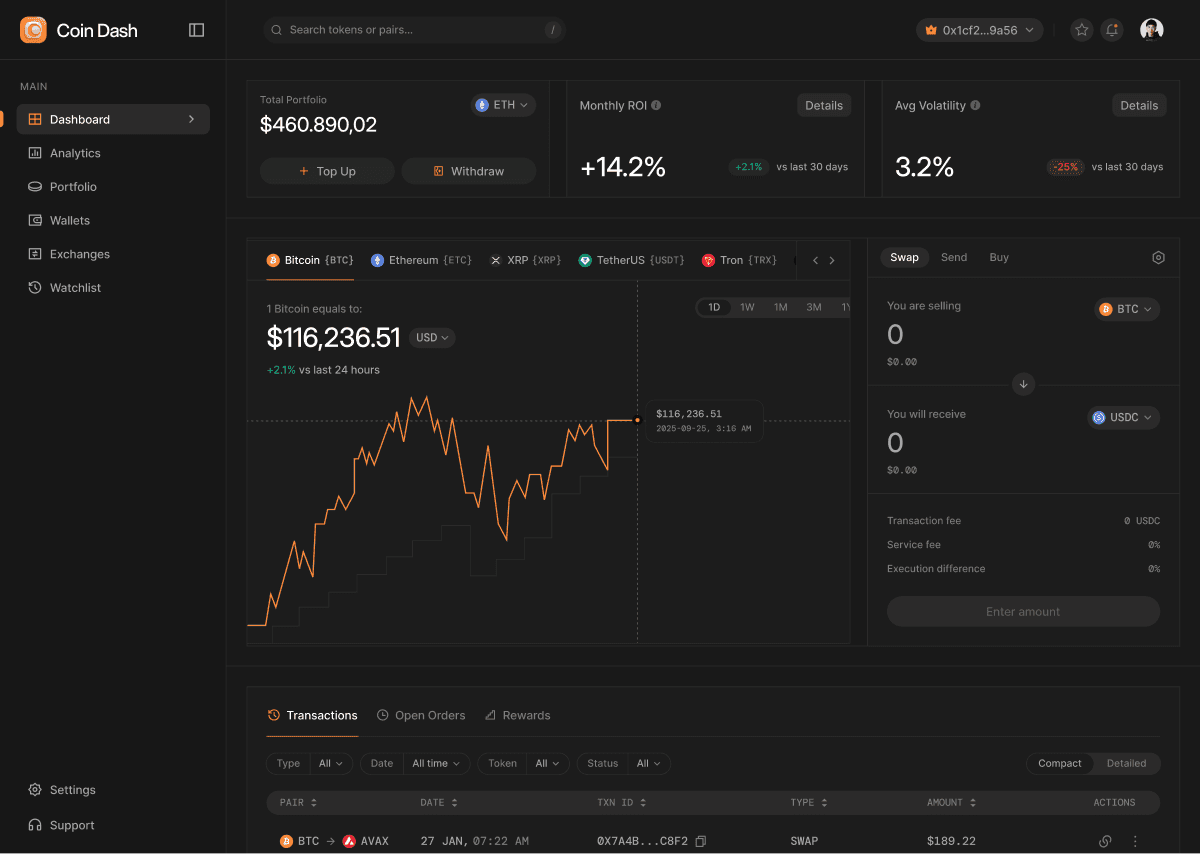Viewport: 1200px width, 854px height.
Task: Click the swap direction arrow between BTC and USDC
Action: (x=1023, y=384)
